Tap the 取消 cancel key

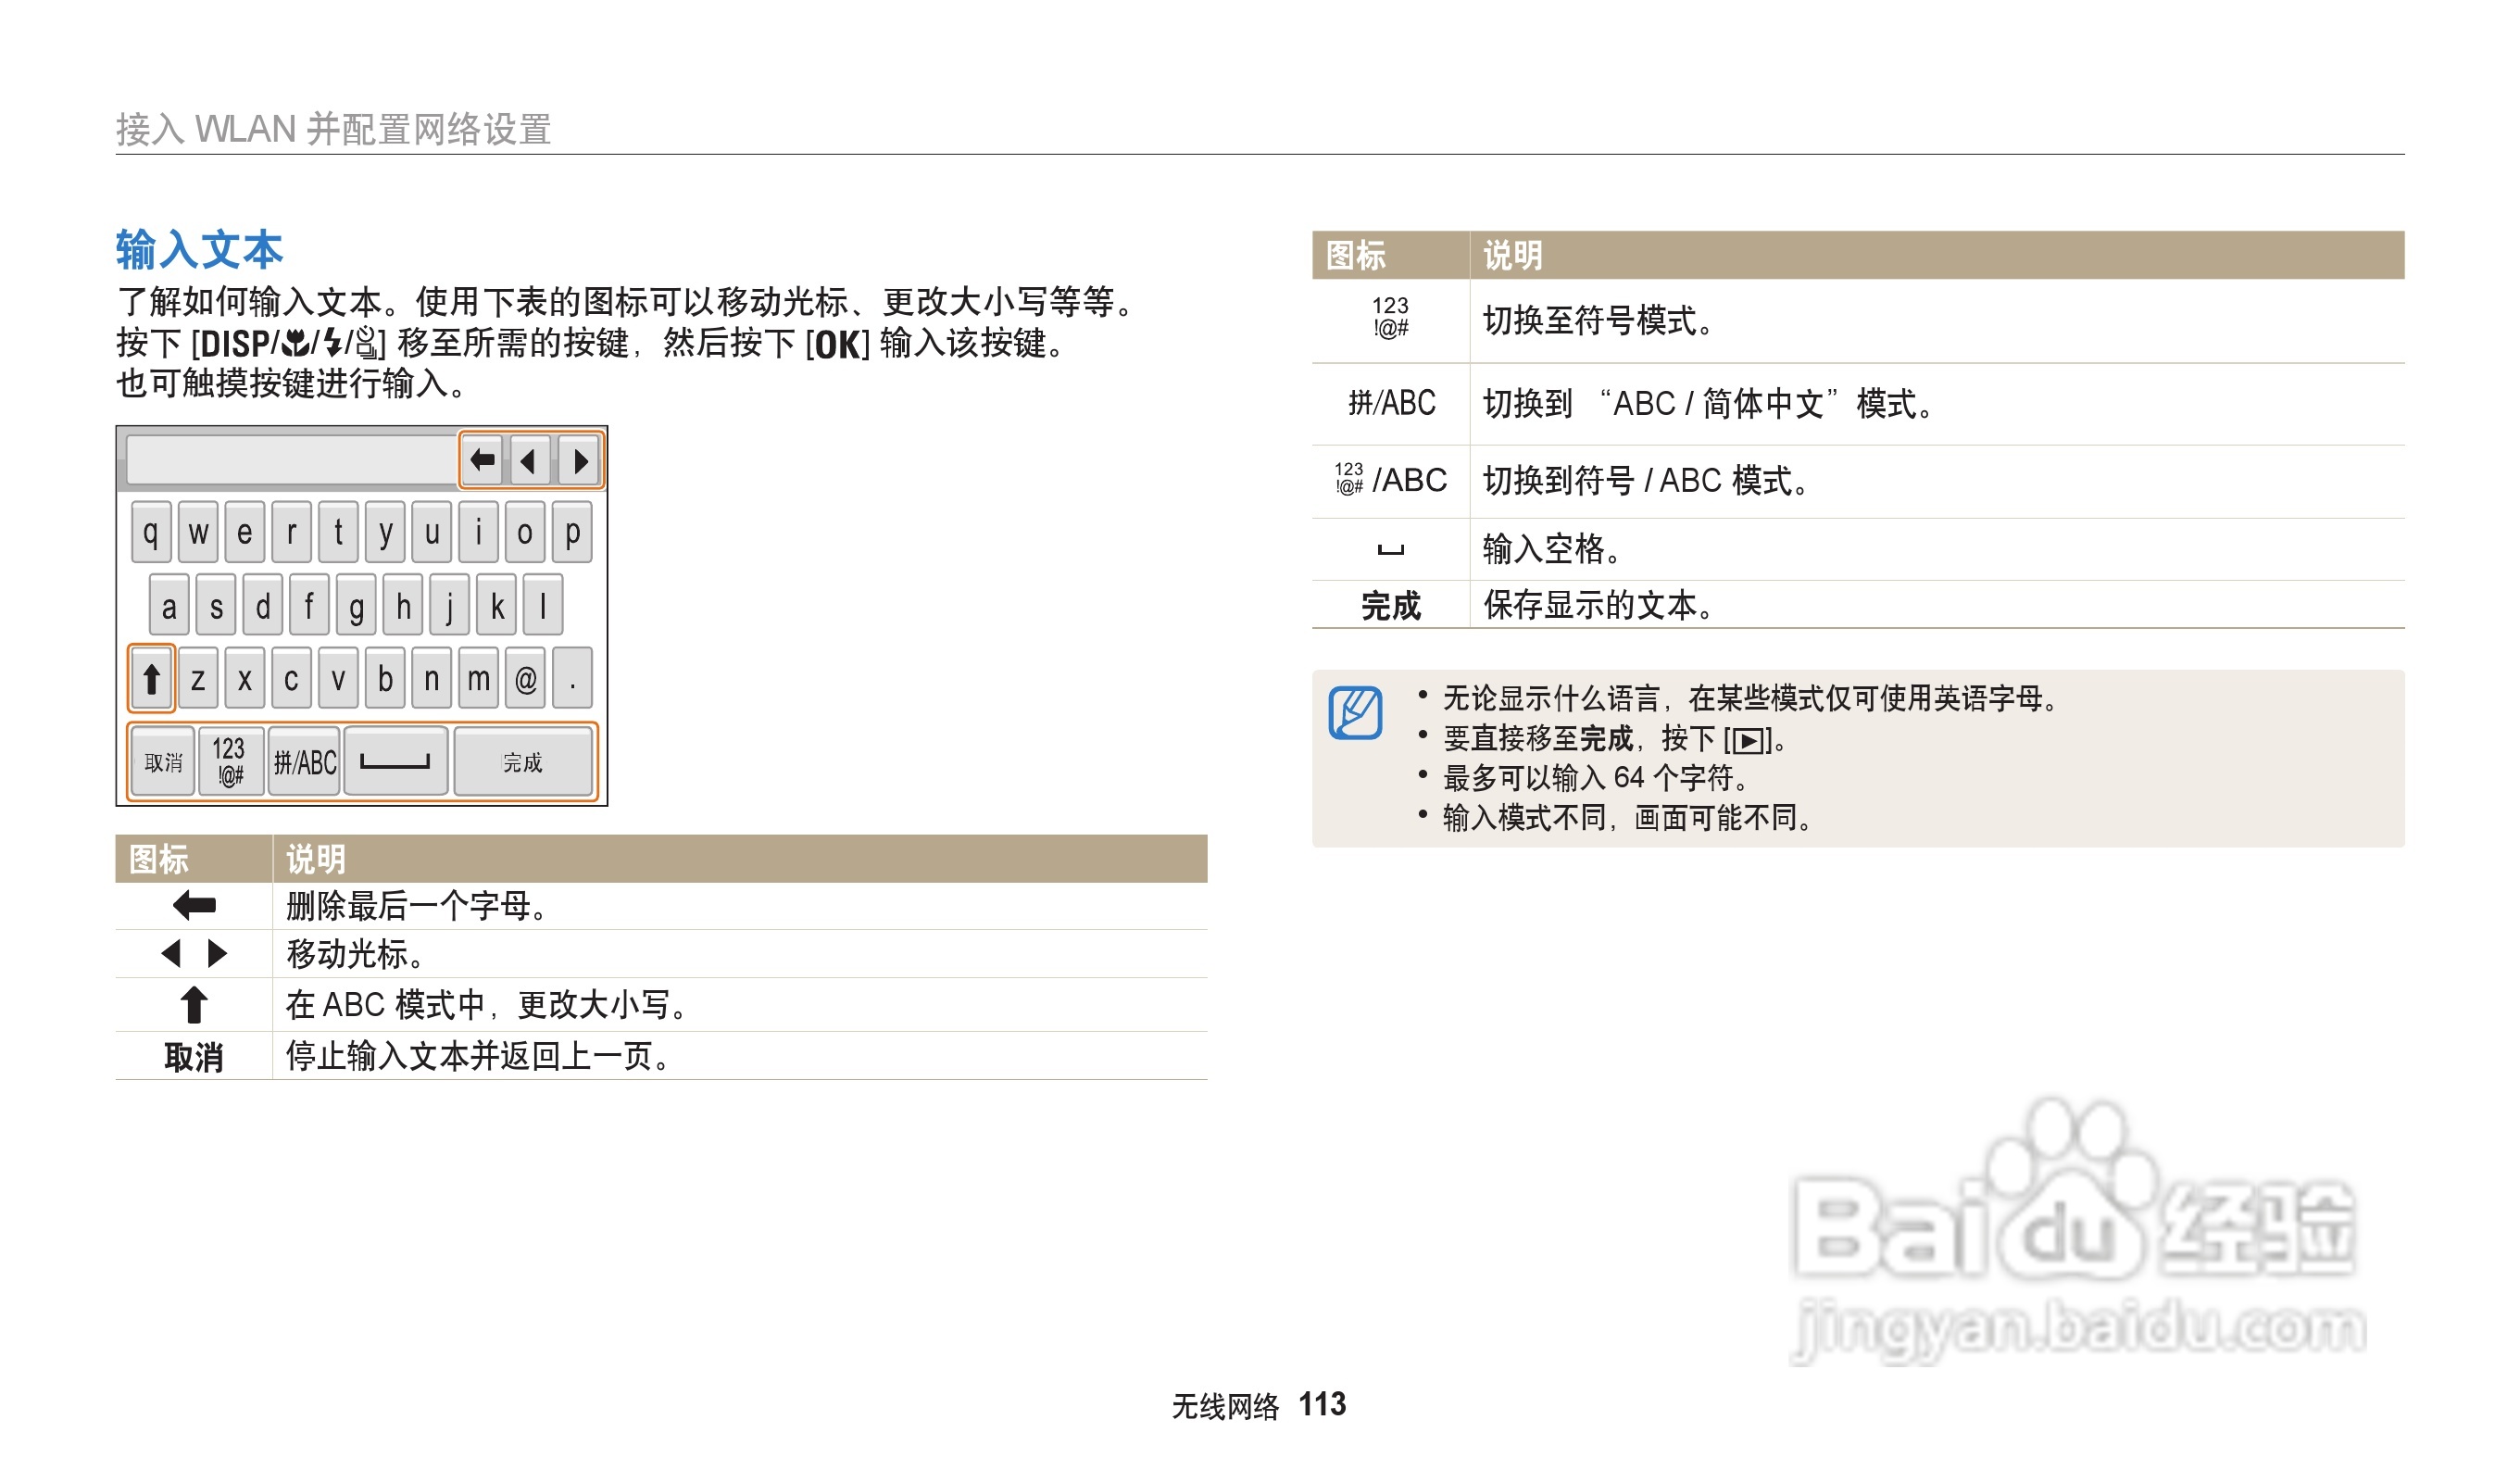163,763
